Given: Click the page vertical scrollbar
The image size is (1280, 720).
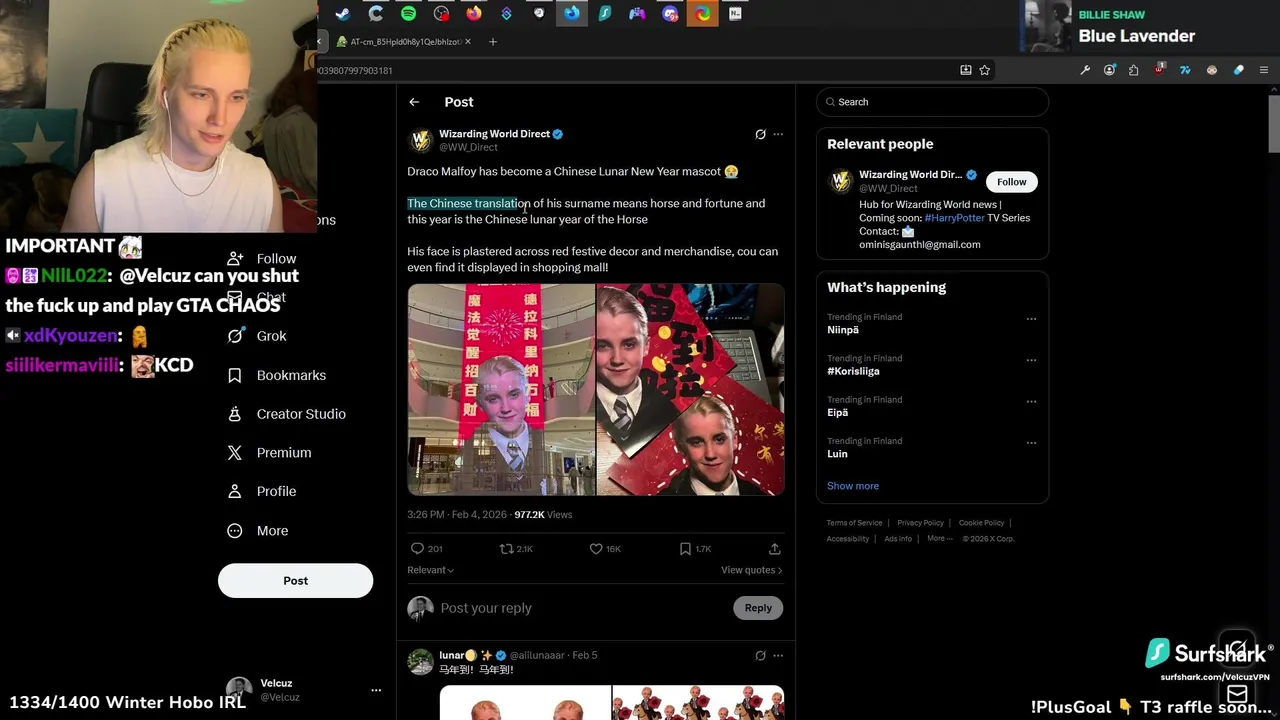Looking at the screenshot, I should point(1274,125).
